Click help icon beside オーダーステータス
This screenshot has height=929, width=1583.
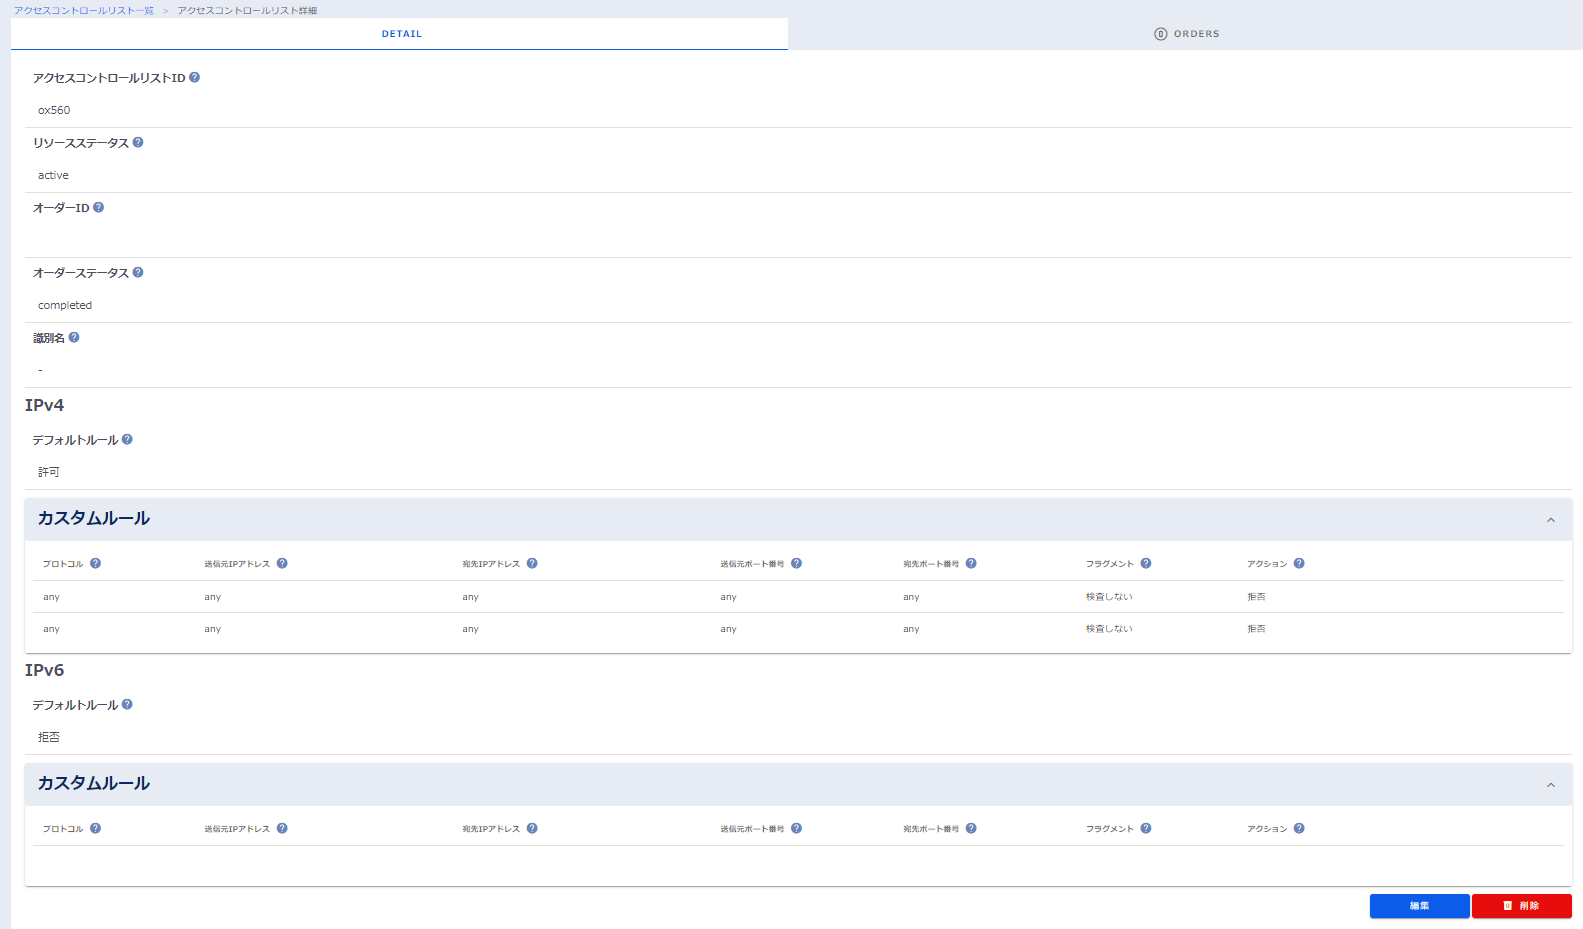(x=138, y=272)
